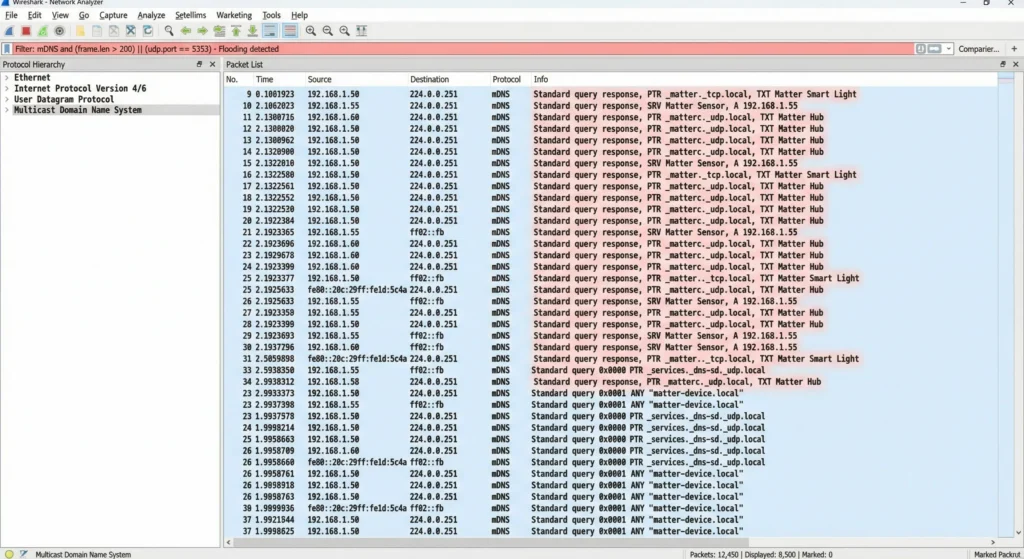Apply the display filter with the arrow button
The image size is (1024, 559).
tap(935, 49)
